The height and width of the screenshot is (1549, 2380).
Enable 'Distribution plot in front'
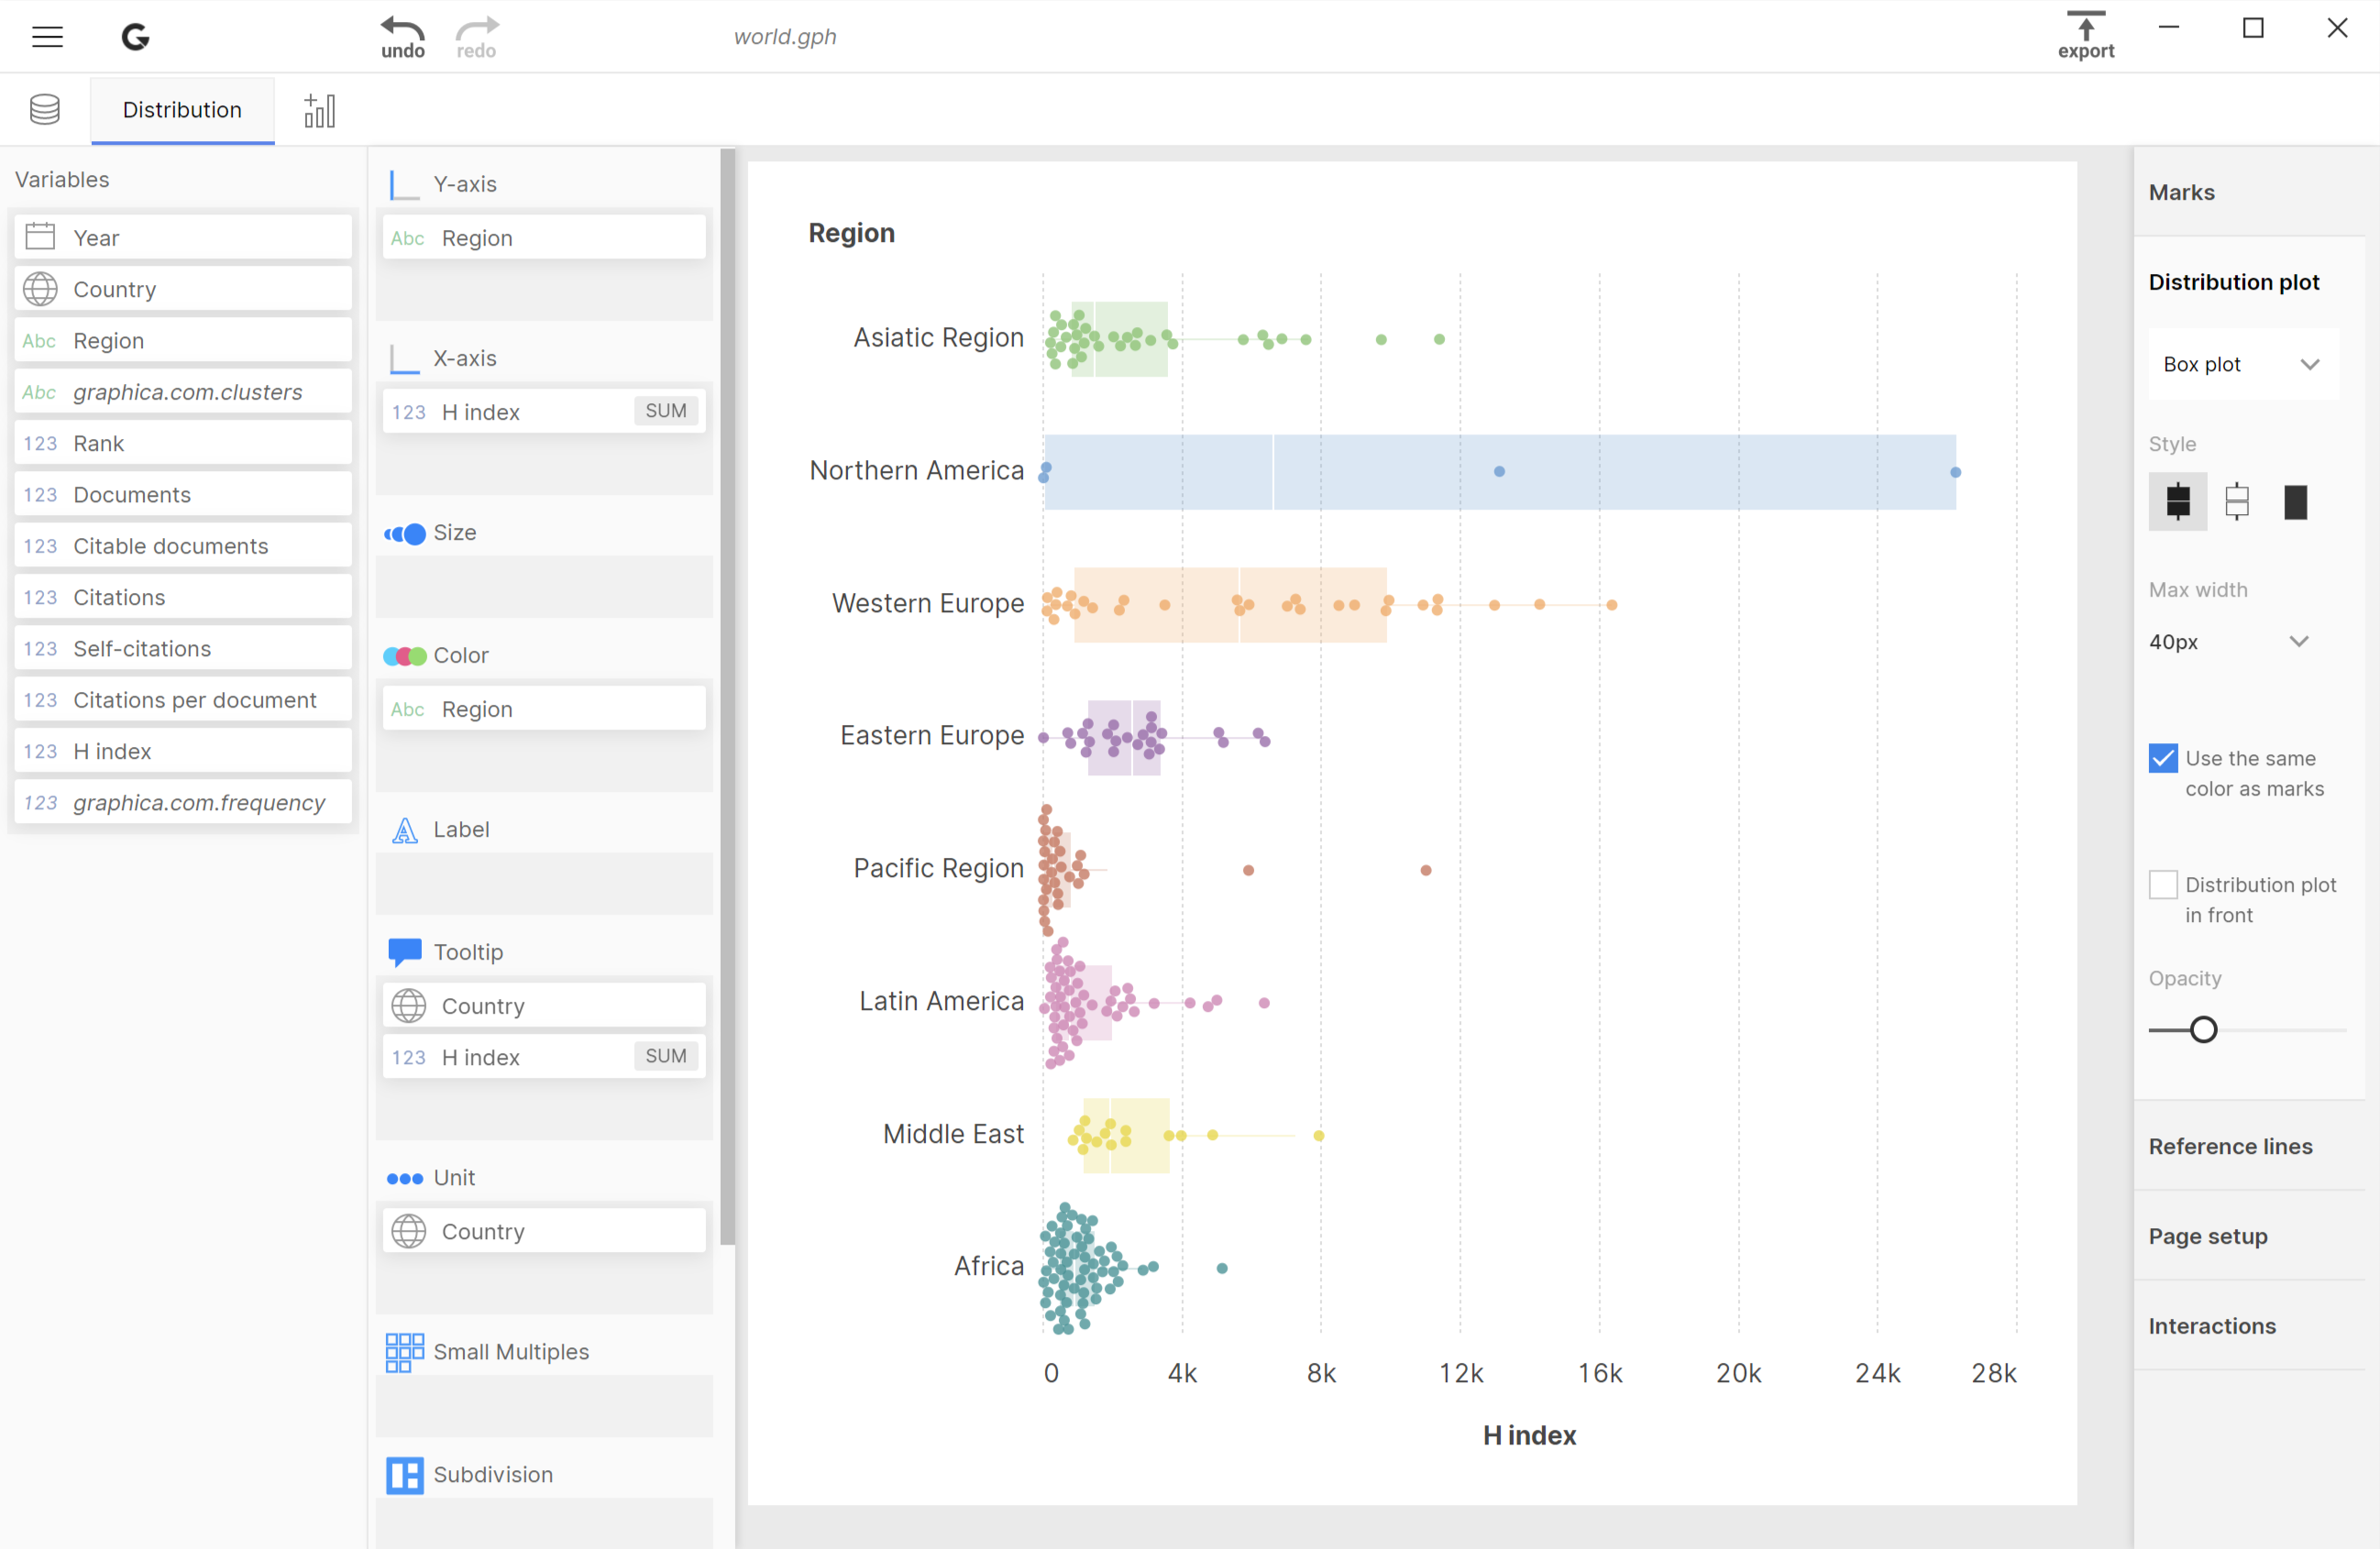[x=2162, y=884]
